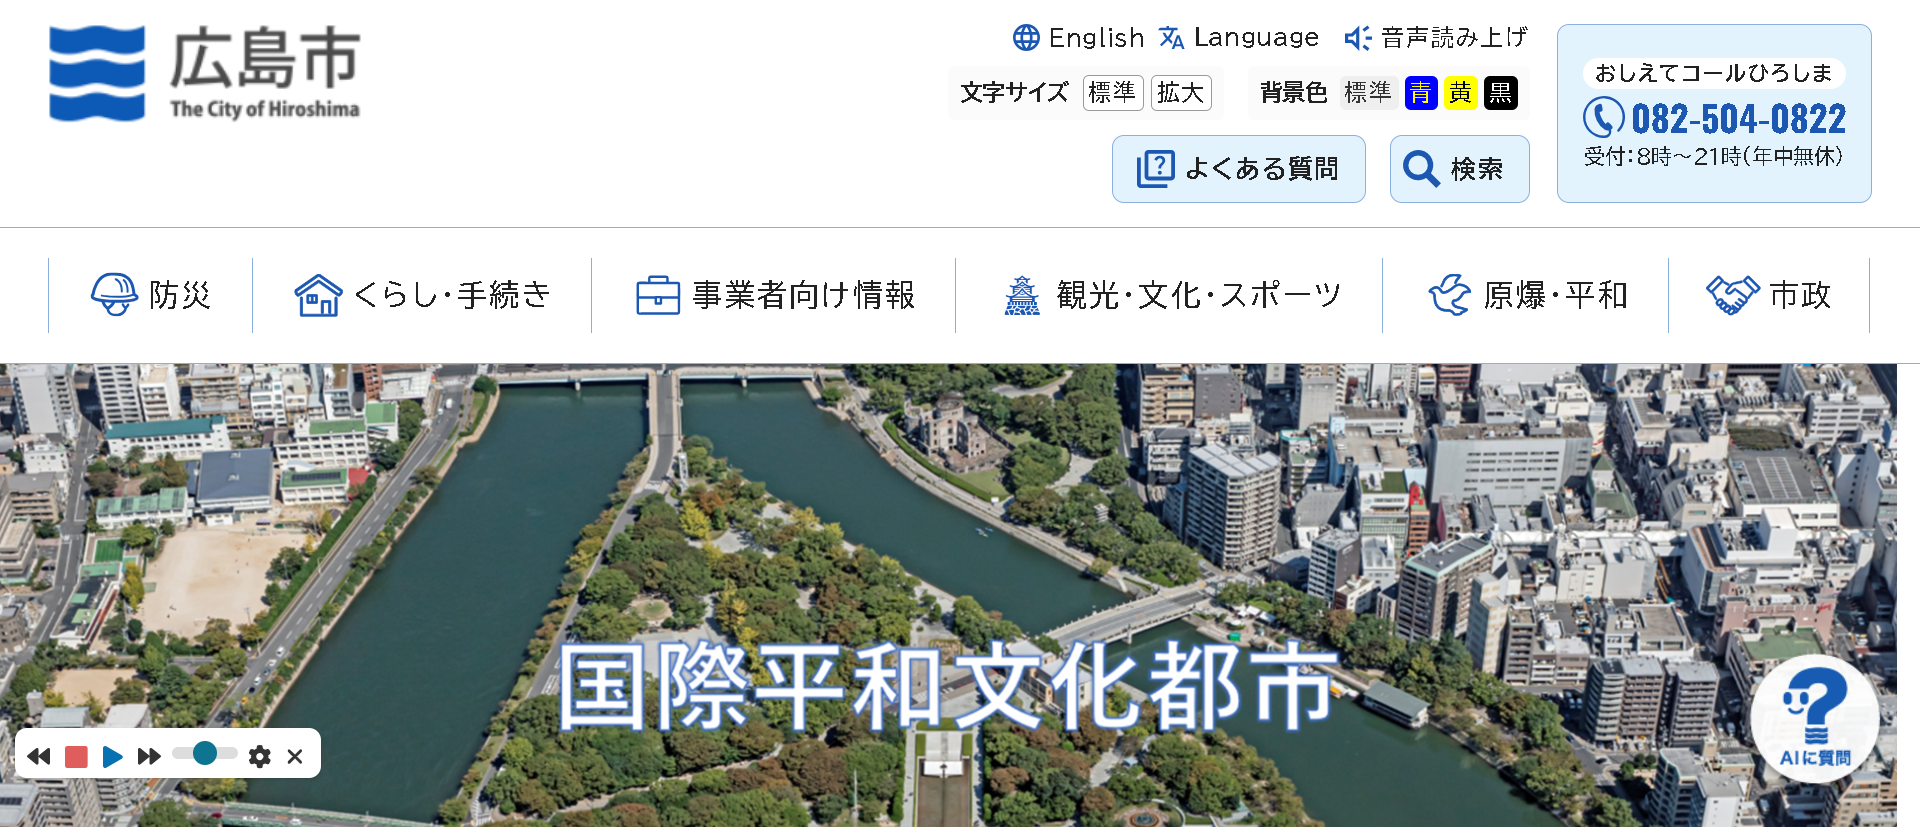The width and height of the screenshot is (1920, 827).
Task: Open the Hiroshima city logo homepage link
Action: pyautogui.click(x=204, y=74)
